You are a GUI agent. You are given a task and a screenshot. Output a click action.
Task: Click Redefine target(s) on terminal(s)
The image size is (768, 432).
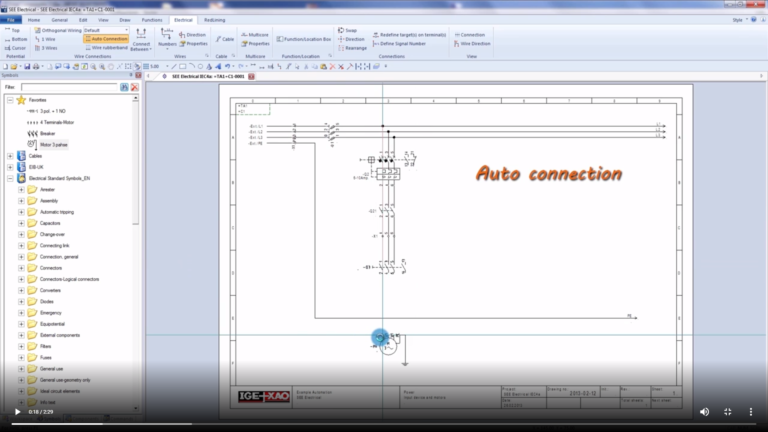click(409, 35)
